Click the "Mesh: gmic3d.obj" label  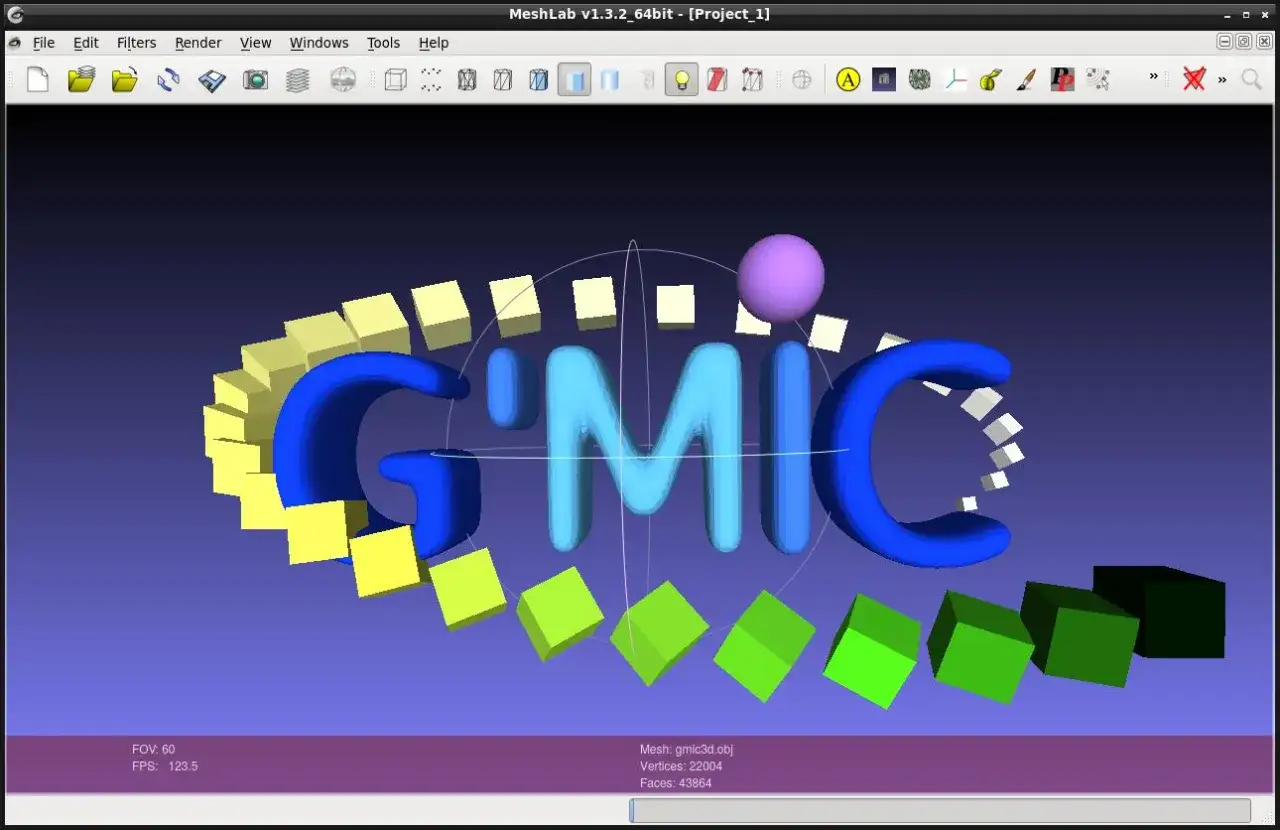point(687,750)
